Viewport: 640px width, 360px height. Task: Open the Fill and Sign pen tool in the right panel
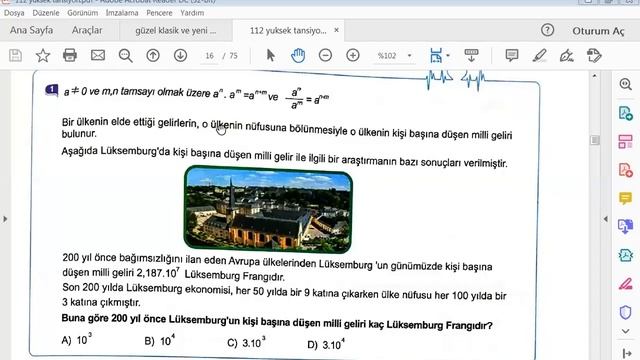625,284
